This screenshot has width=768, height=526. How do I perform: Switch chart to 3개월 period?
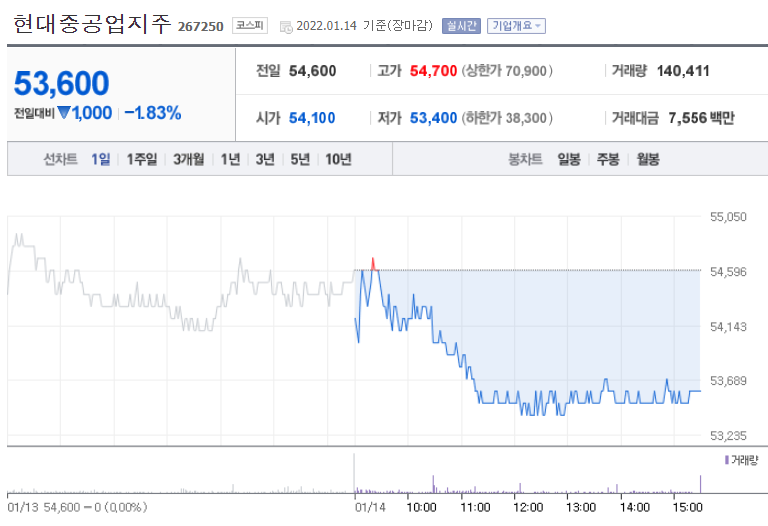coord(189,159)
